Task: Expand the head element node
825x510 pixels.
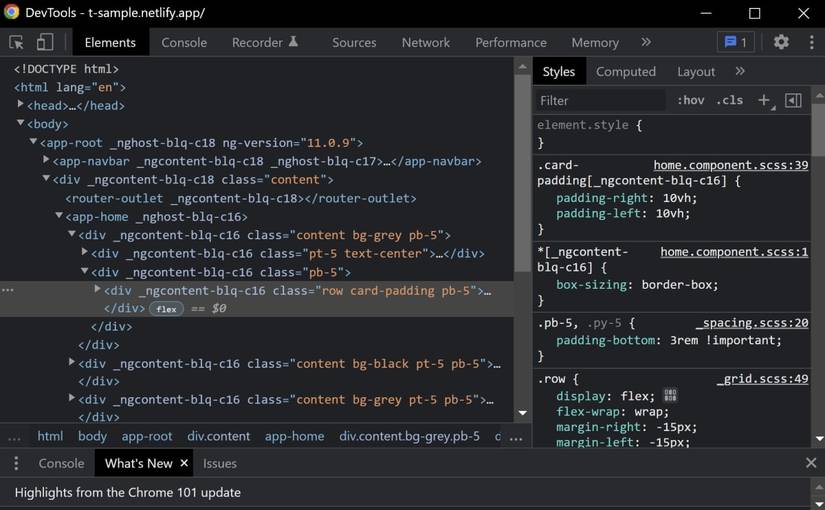Action: tap(20, 105)
